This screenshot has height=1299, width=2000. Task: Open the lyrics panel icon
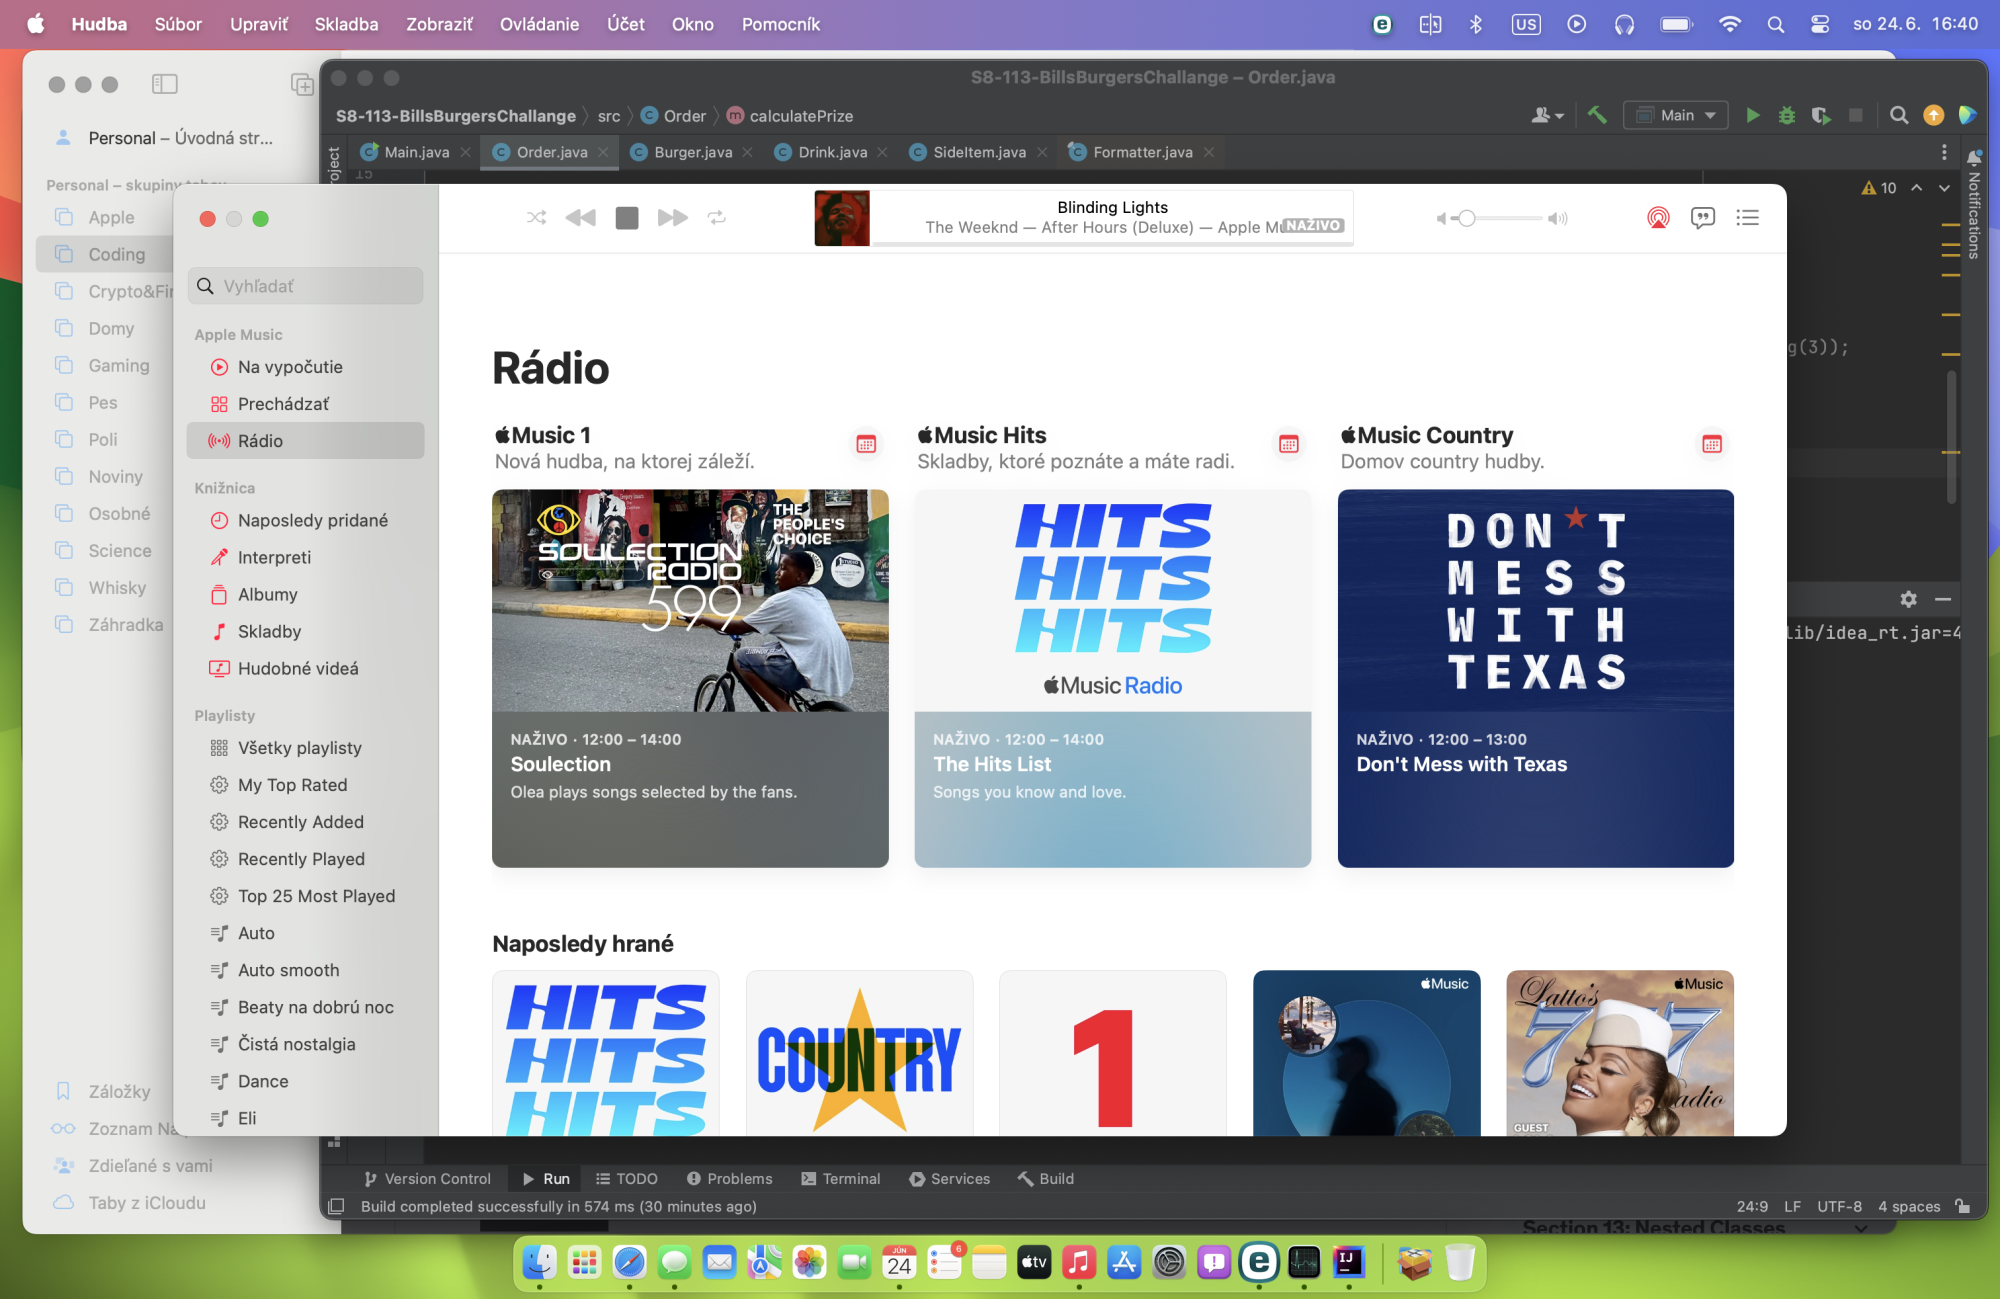[x=1702, y=217]
